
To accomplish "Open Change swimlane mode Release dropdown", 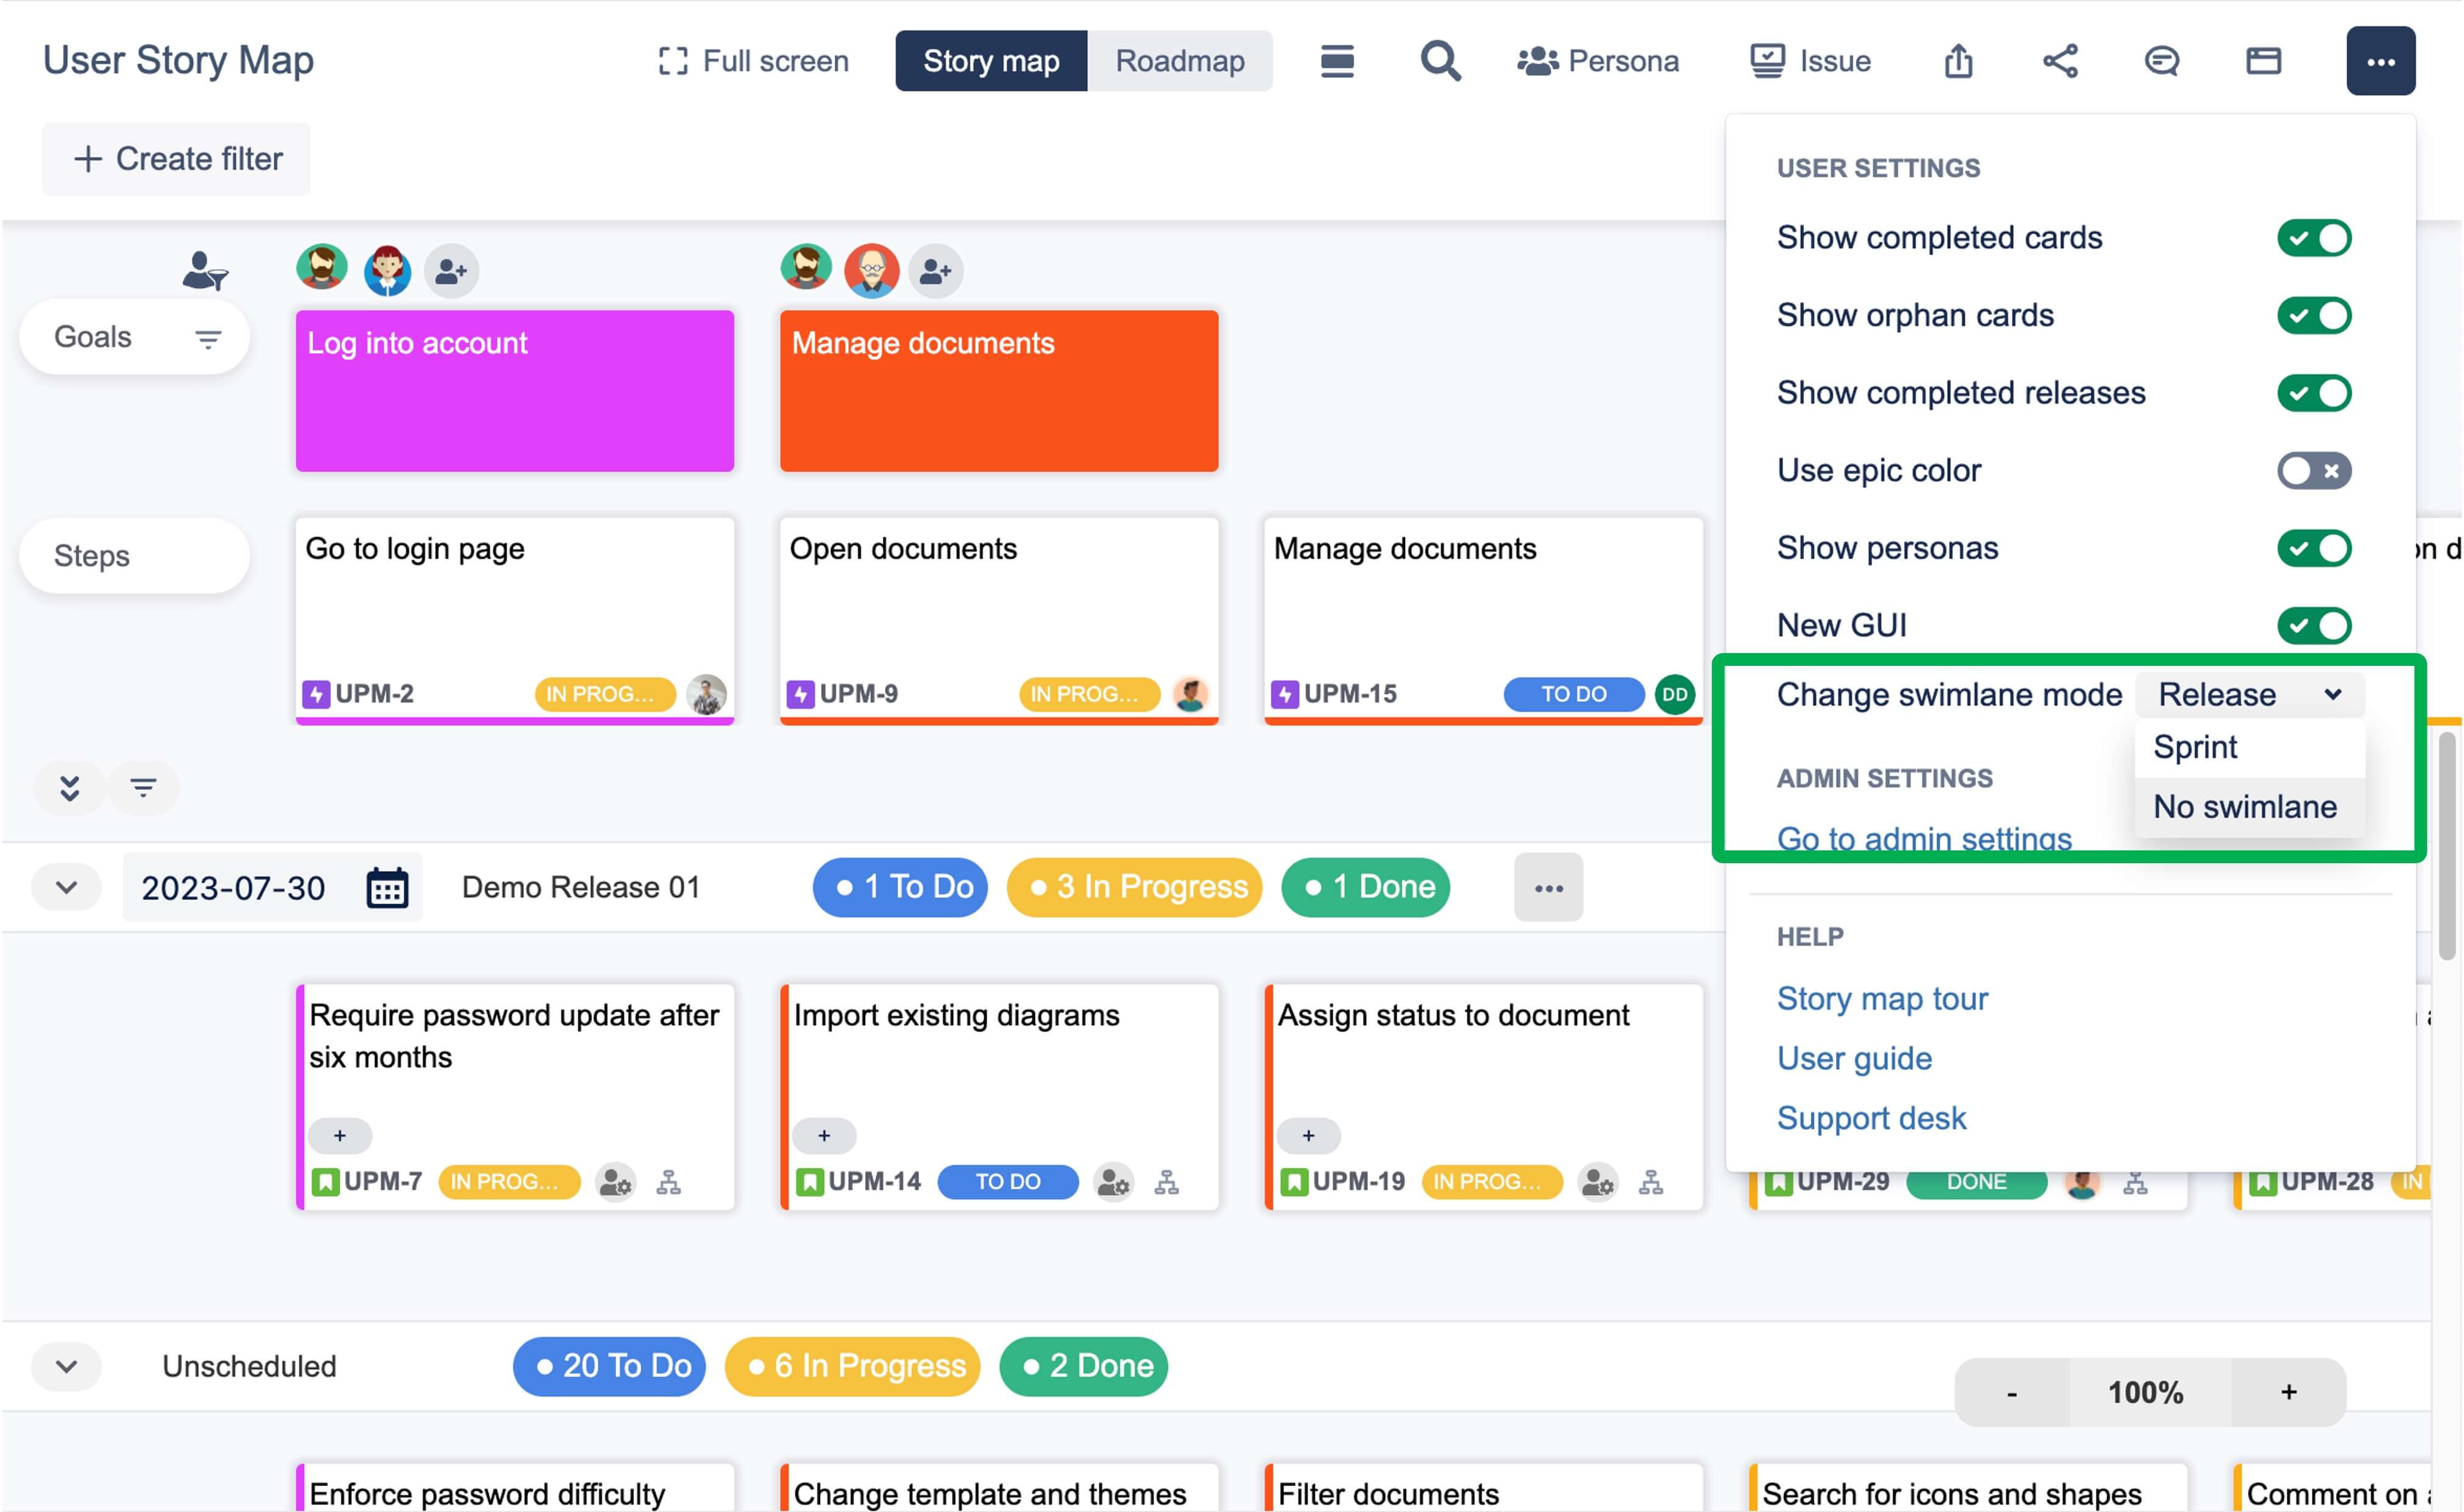I will click(2249, 694).
